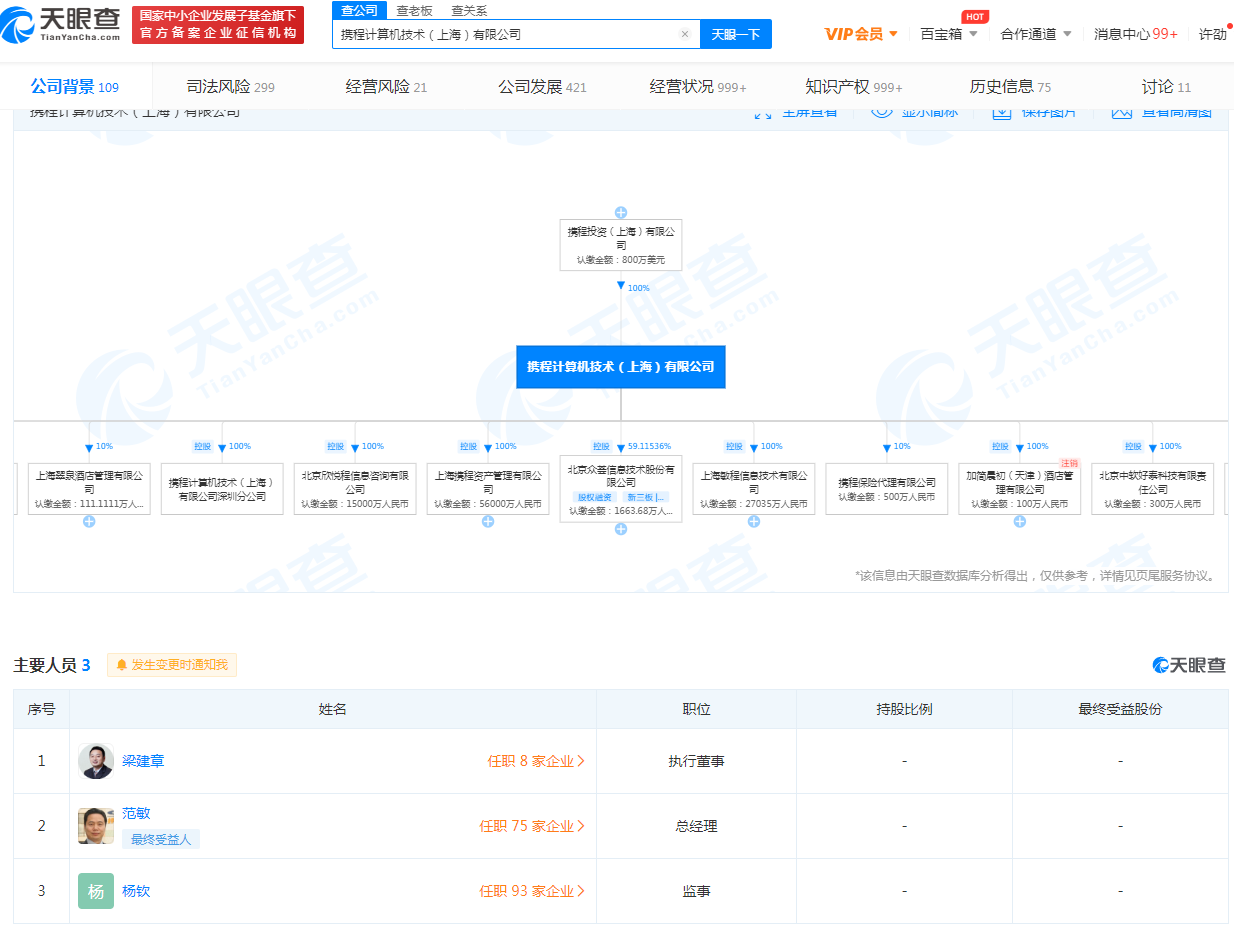Click the 最终受益股份 column header
This screenshot has width=1234, height=934.
(1120, 709)
